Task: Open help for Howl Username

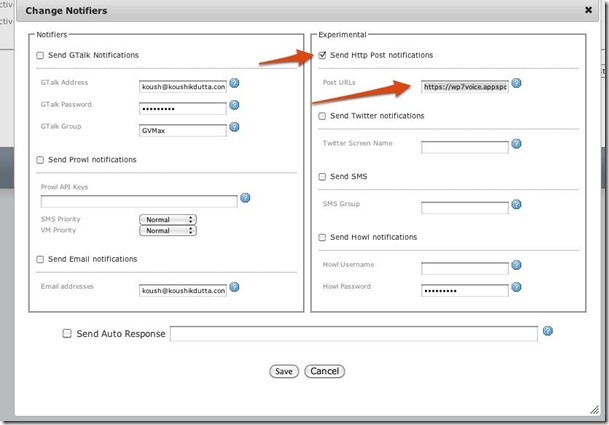Action: [516, 265]
